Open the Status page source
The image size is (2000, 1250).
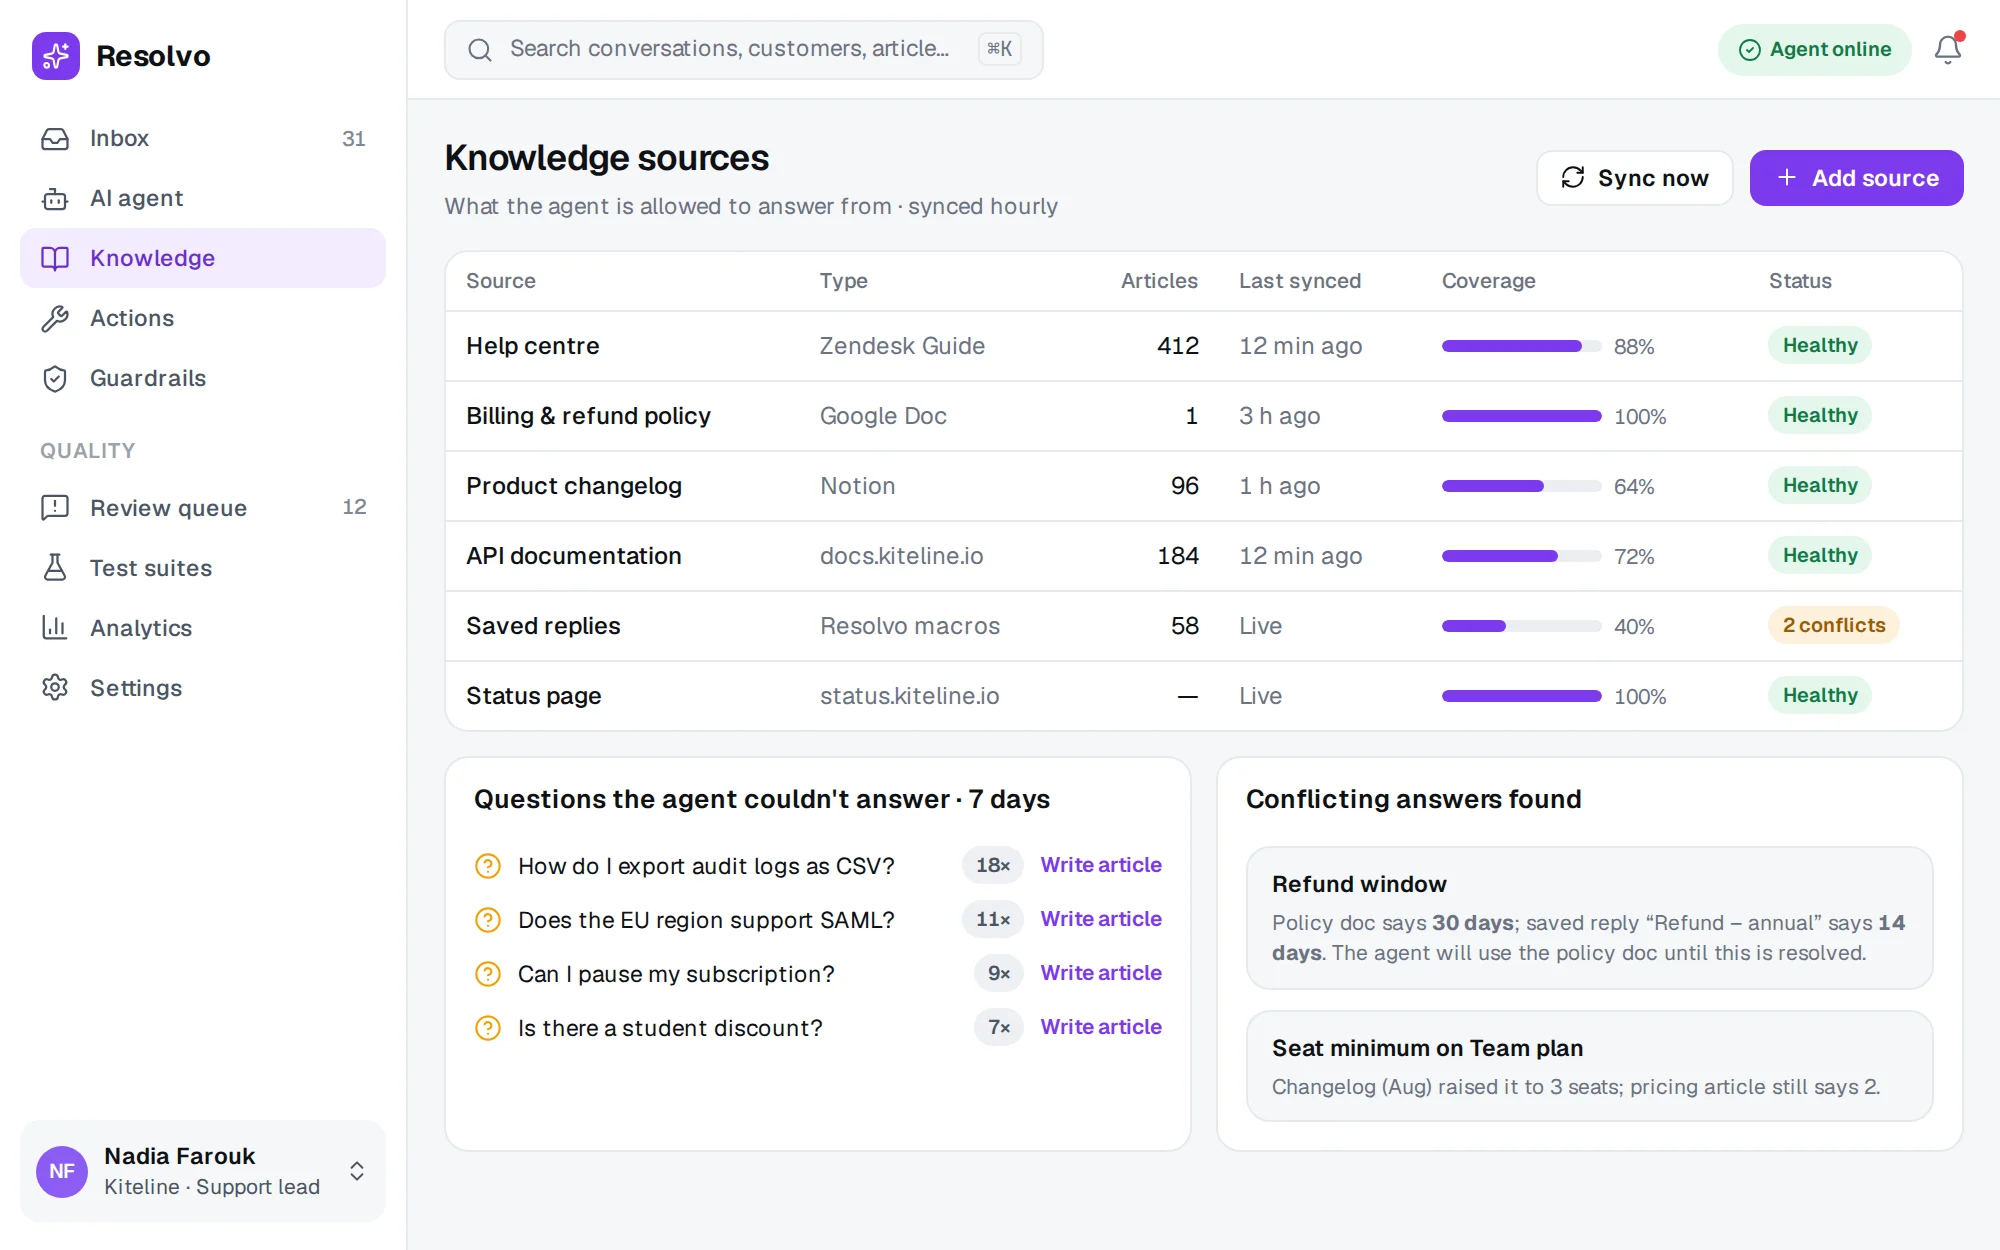[1204, 696]
